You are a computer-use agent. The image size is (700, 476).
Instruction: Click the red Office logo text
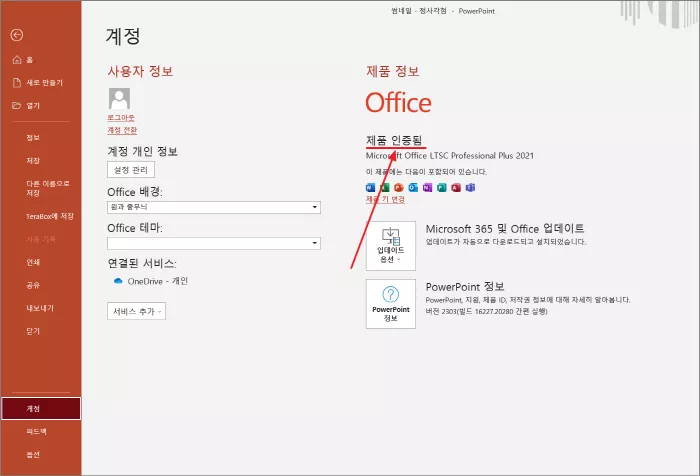[399, 103]
